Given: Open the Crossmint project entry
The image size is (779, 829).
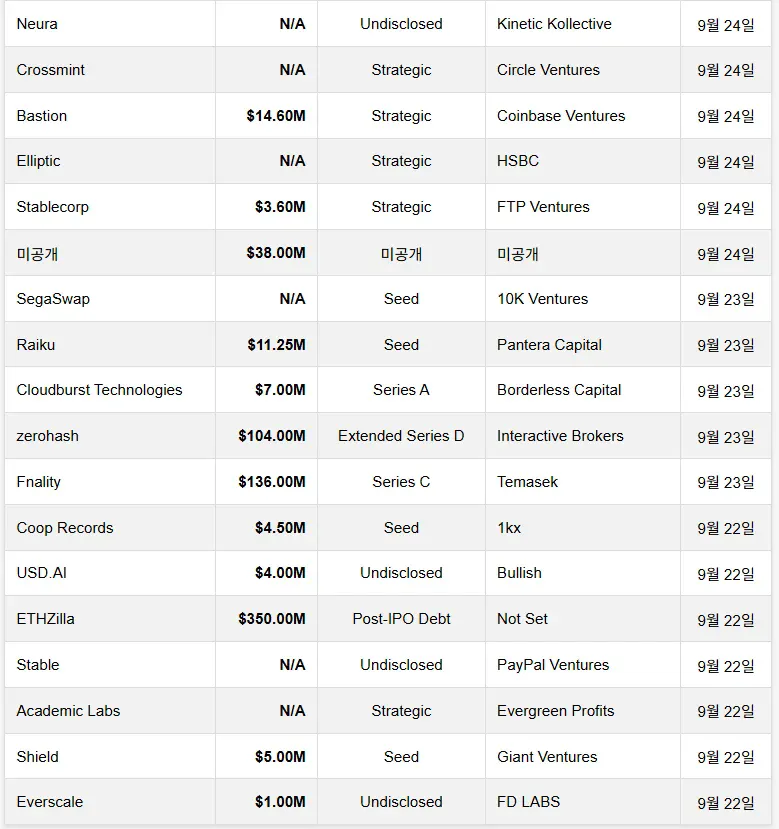Looking at the screenshot, I should 51,70.
